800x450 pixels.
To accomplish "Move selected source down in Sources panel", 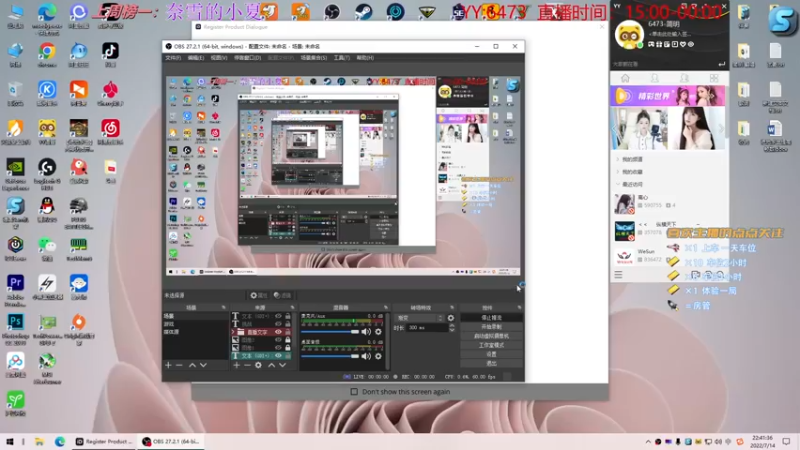I will point(283,365).
